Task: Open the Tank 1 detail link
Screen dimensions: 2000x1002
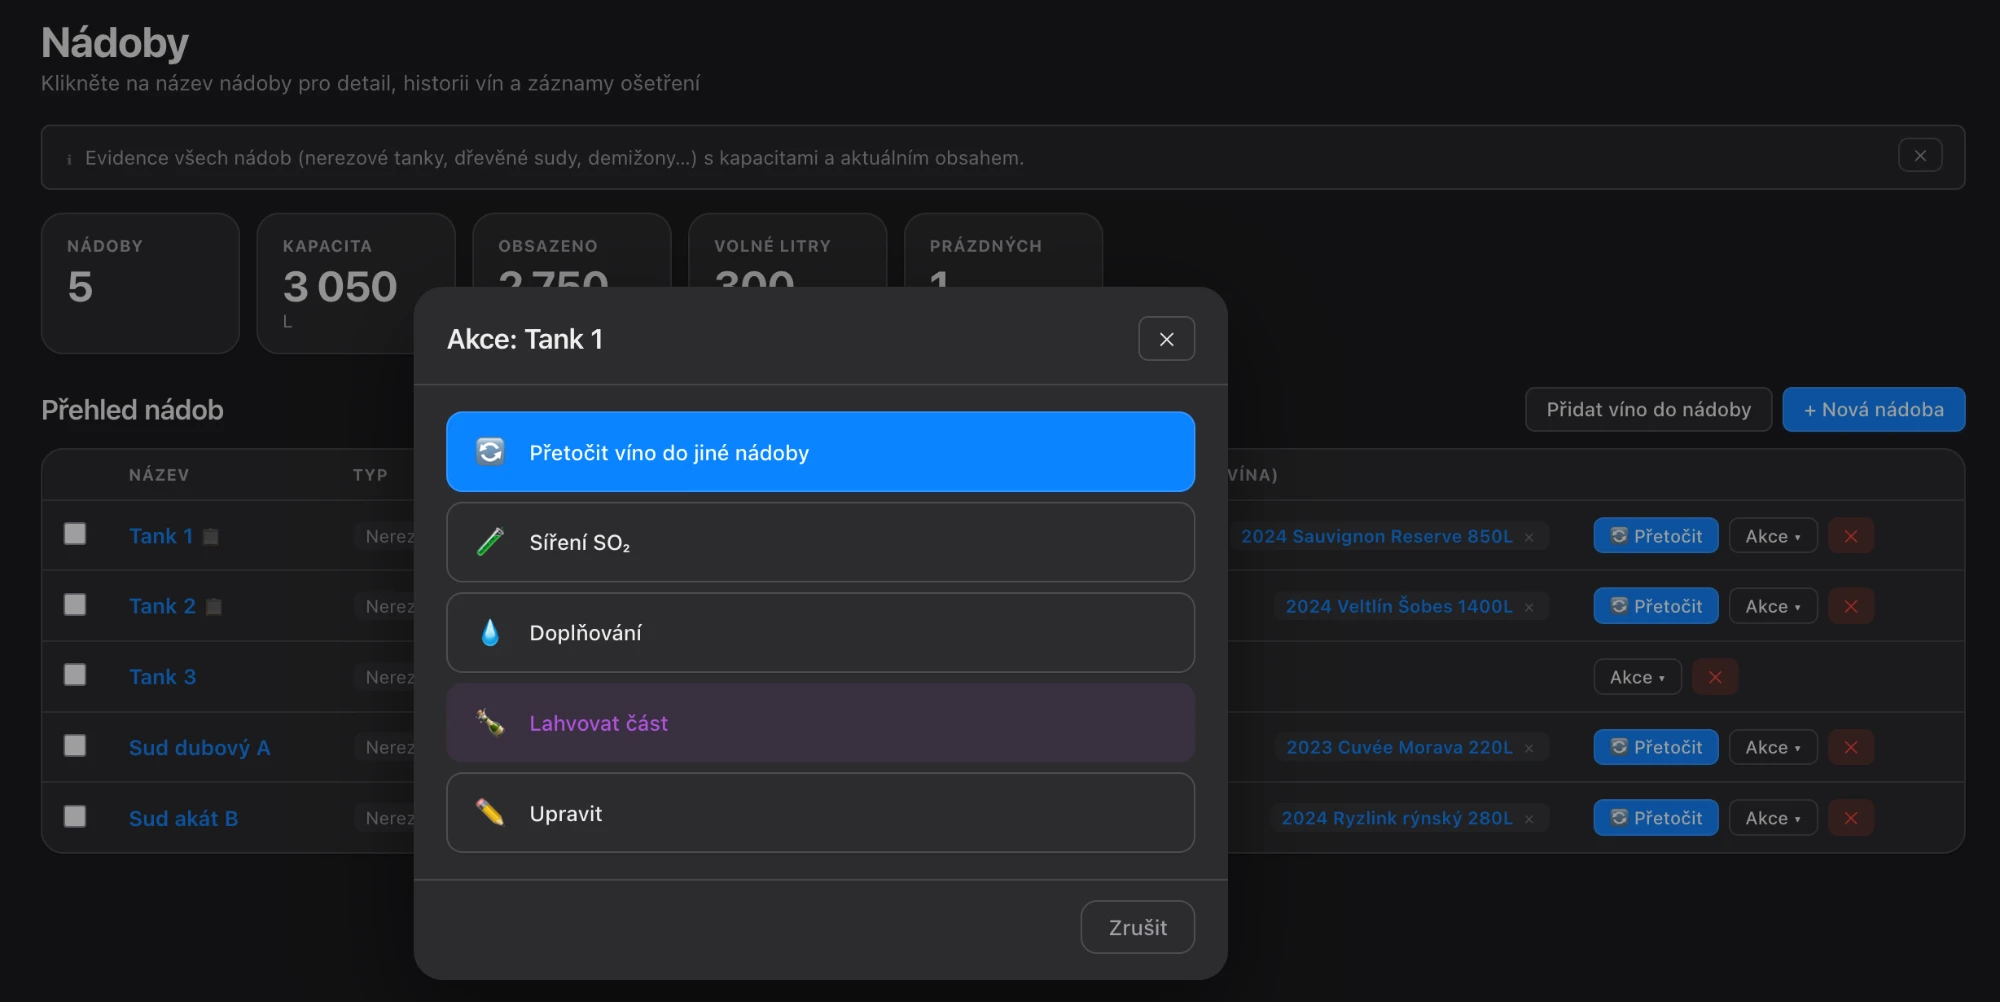Action: click(x=161, y=536)
